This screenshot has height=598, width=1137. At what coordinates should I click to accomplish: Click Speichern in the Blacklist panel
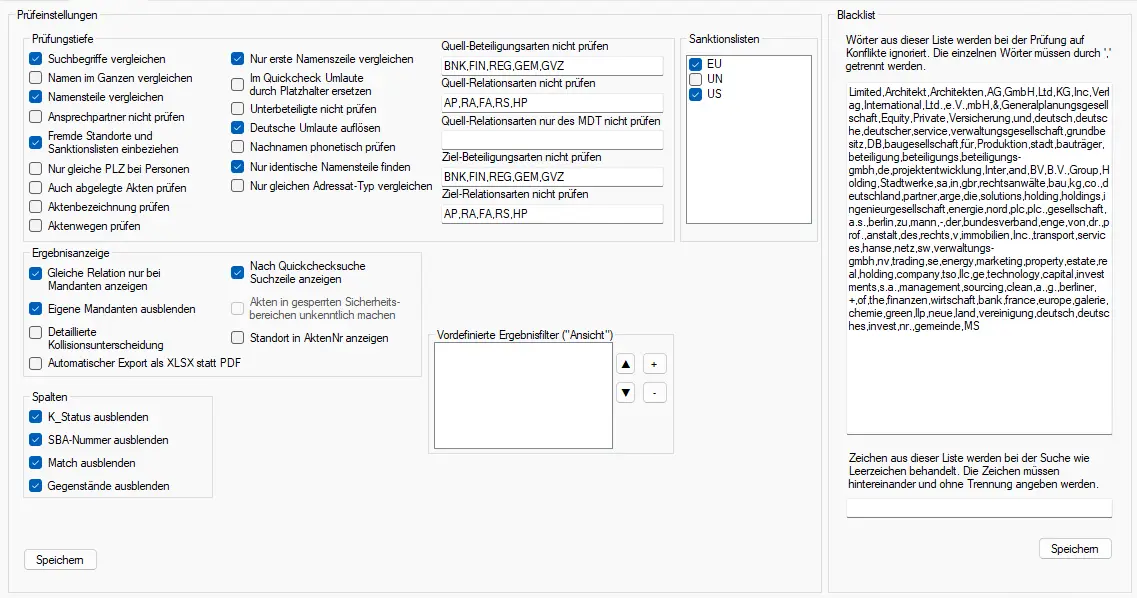pyautogui.click(x=1075, y=548)
